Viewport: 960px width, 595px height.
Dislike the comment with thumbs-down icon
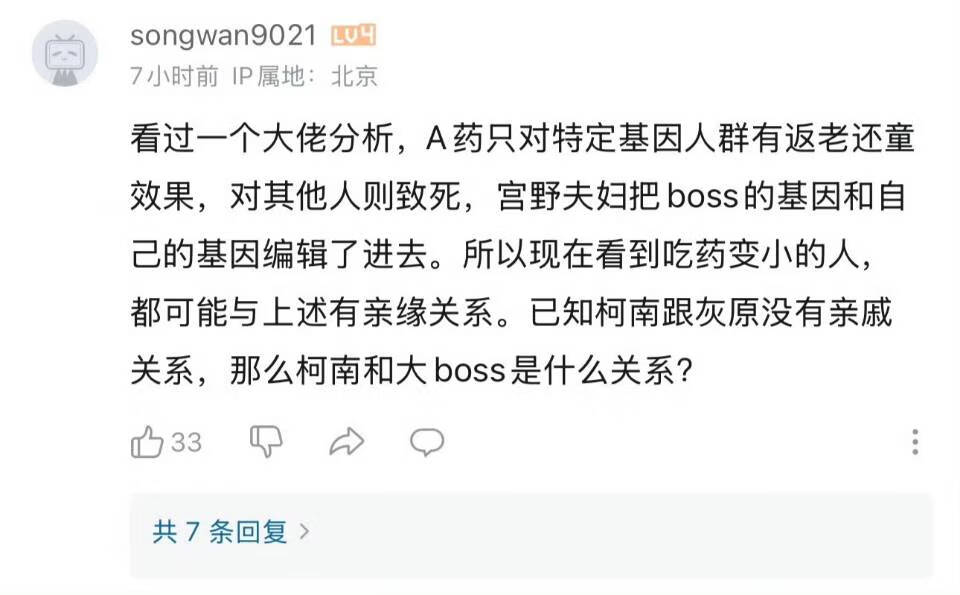pyautogui.click(x=266, y=441)
